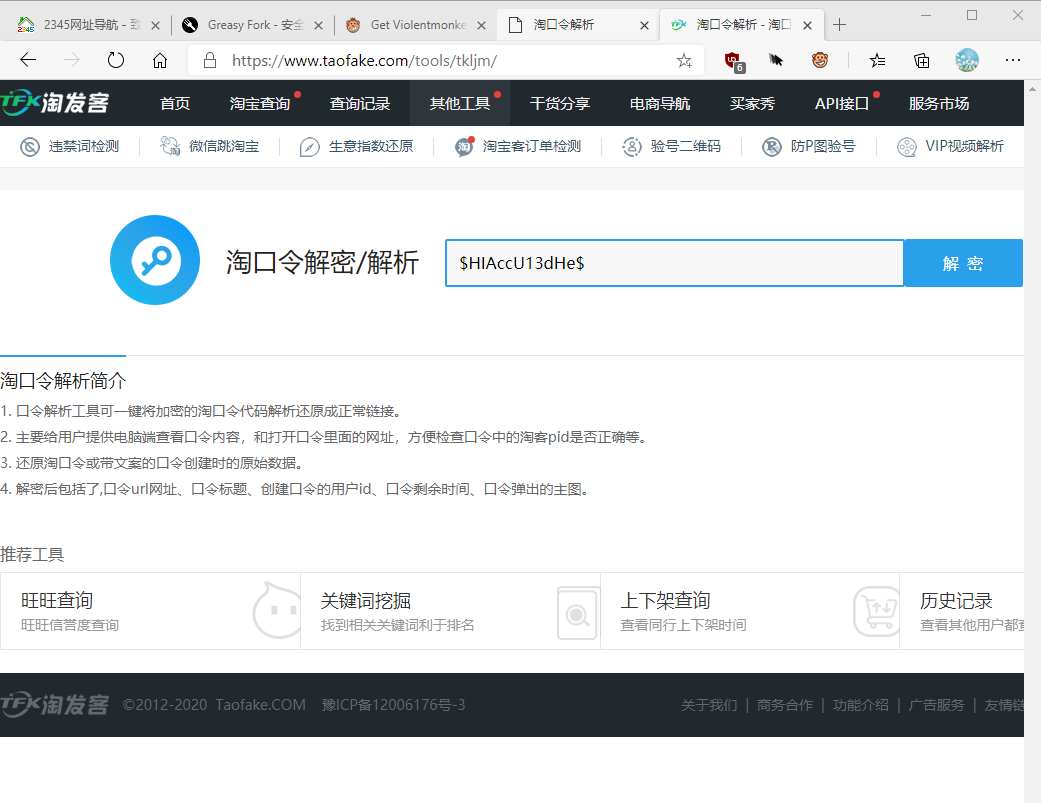1041x803 pixels.
Task: Reload the current page
Action: (x=116, y=60)
